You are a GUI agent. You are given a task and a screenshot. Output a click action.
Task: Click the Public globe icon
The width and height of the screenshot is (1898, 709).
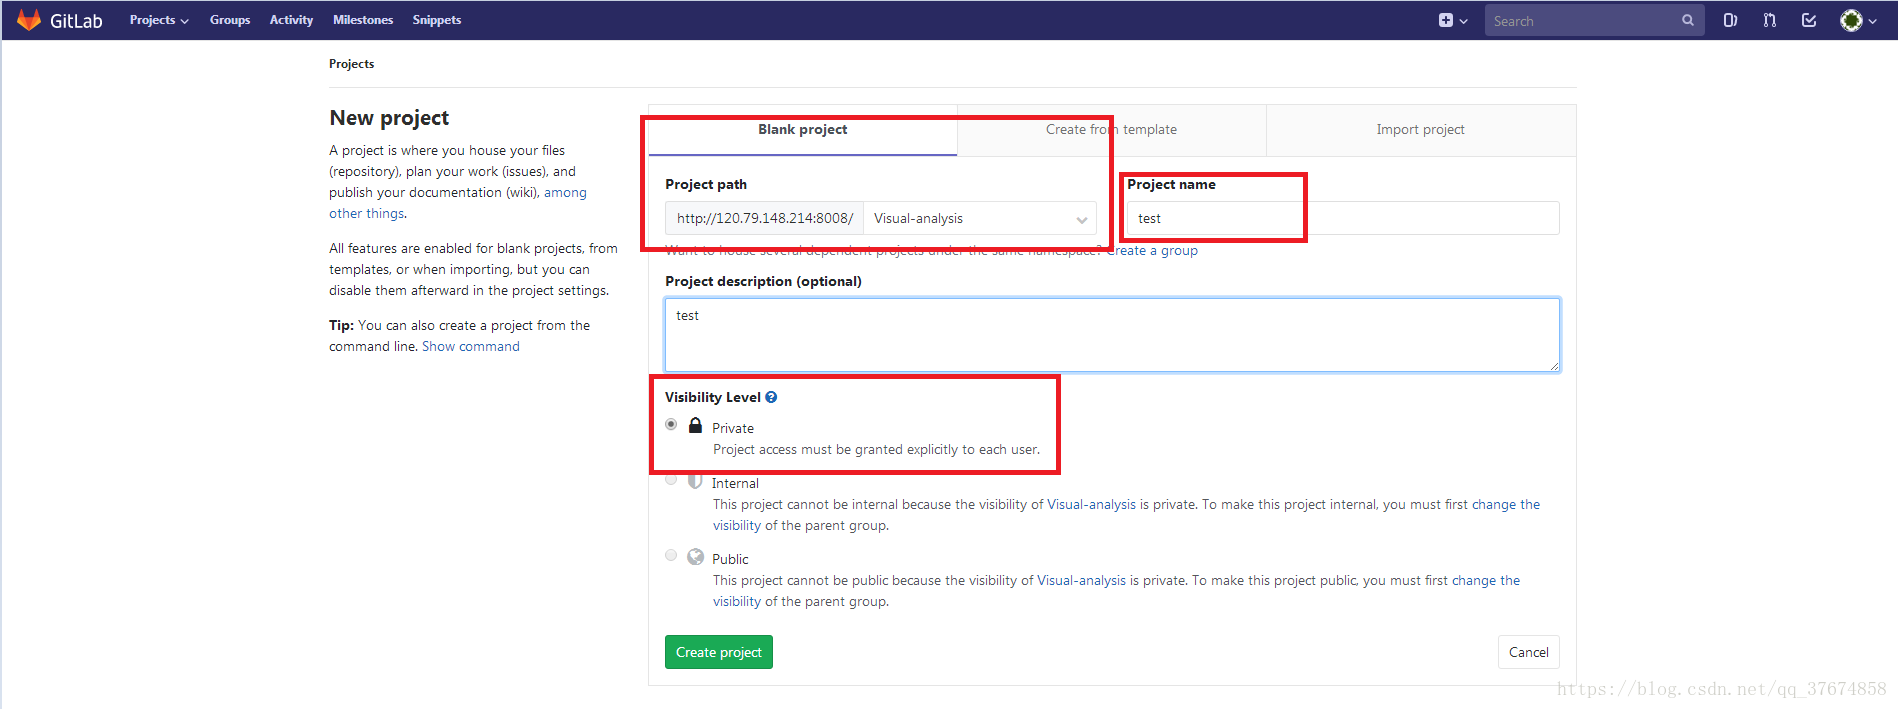(x=695, y=557)
